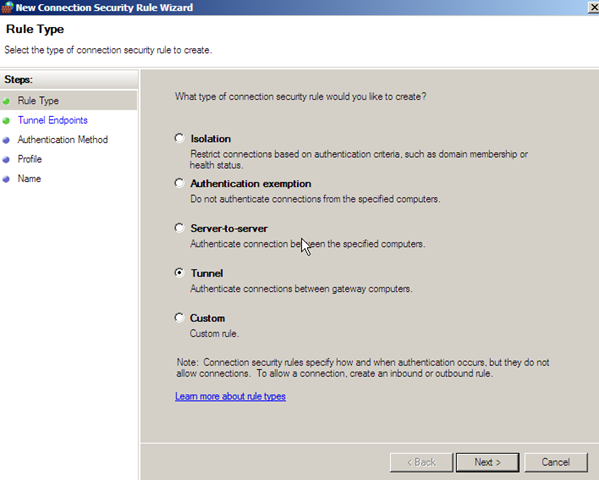This screenshot has height=480, width=599.
Task: Click the firewall wizard title bar icon
Action: point(7,7)
